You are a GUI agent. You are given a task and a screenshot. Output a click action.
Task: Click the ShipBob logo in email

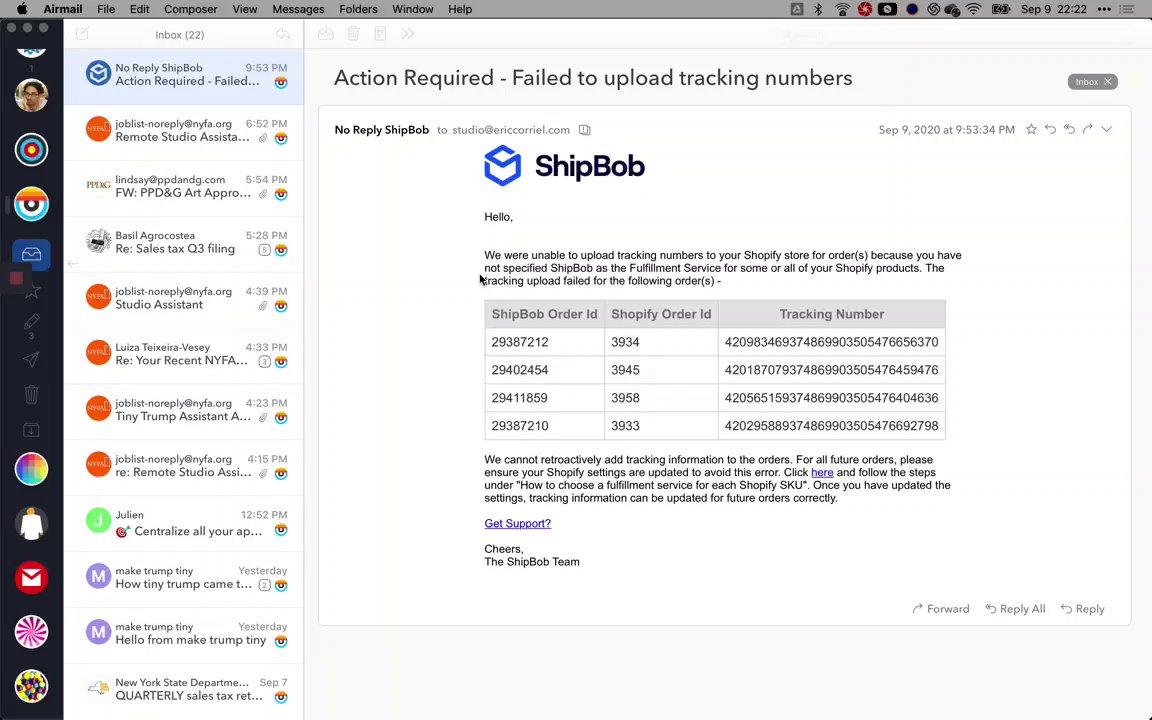point(564,166)
